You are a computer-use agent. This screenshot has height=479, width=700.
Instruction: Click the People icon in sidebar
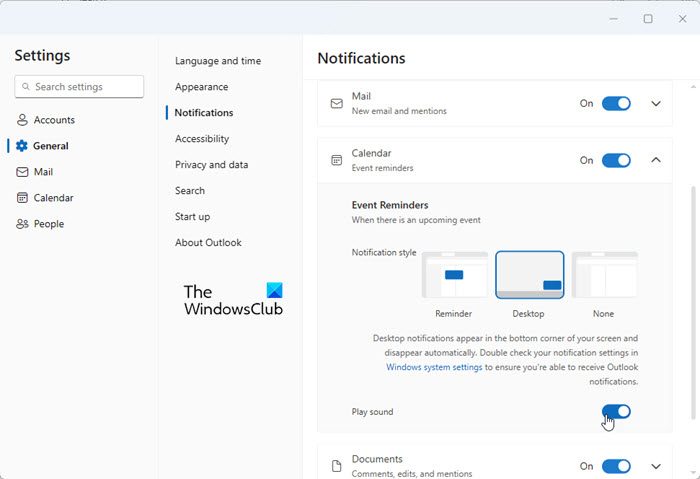(22, 224)
